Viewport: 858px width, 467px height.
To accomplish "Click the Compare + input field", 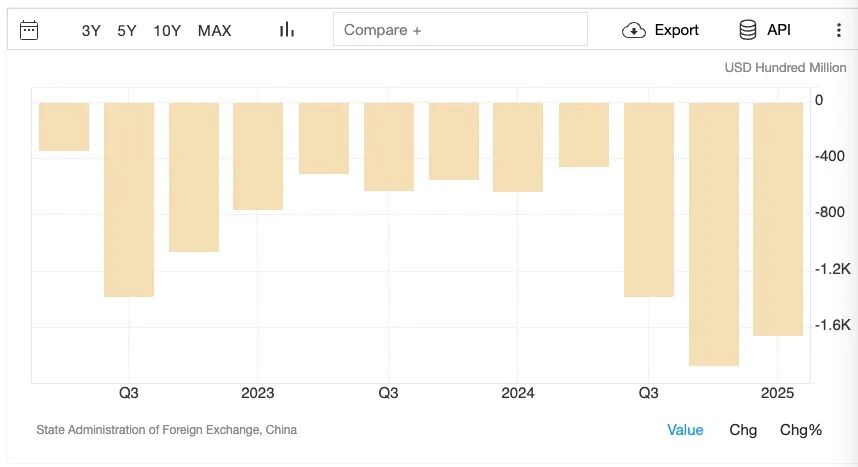I will (460, 30).
